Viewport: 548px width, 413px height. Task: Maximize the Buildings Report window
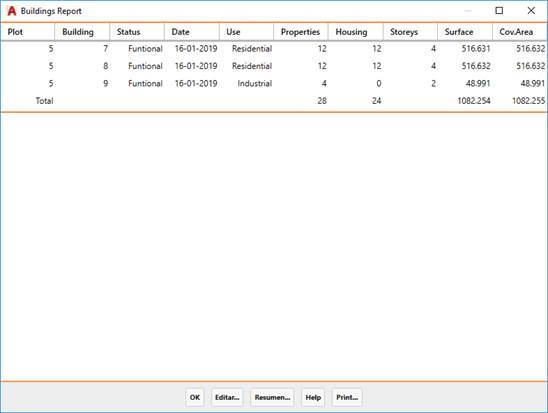(499, 11)
